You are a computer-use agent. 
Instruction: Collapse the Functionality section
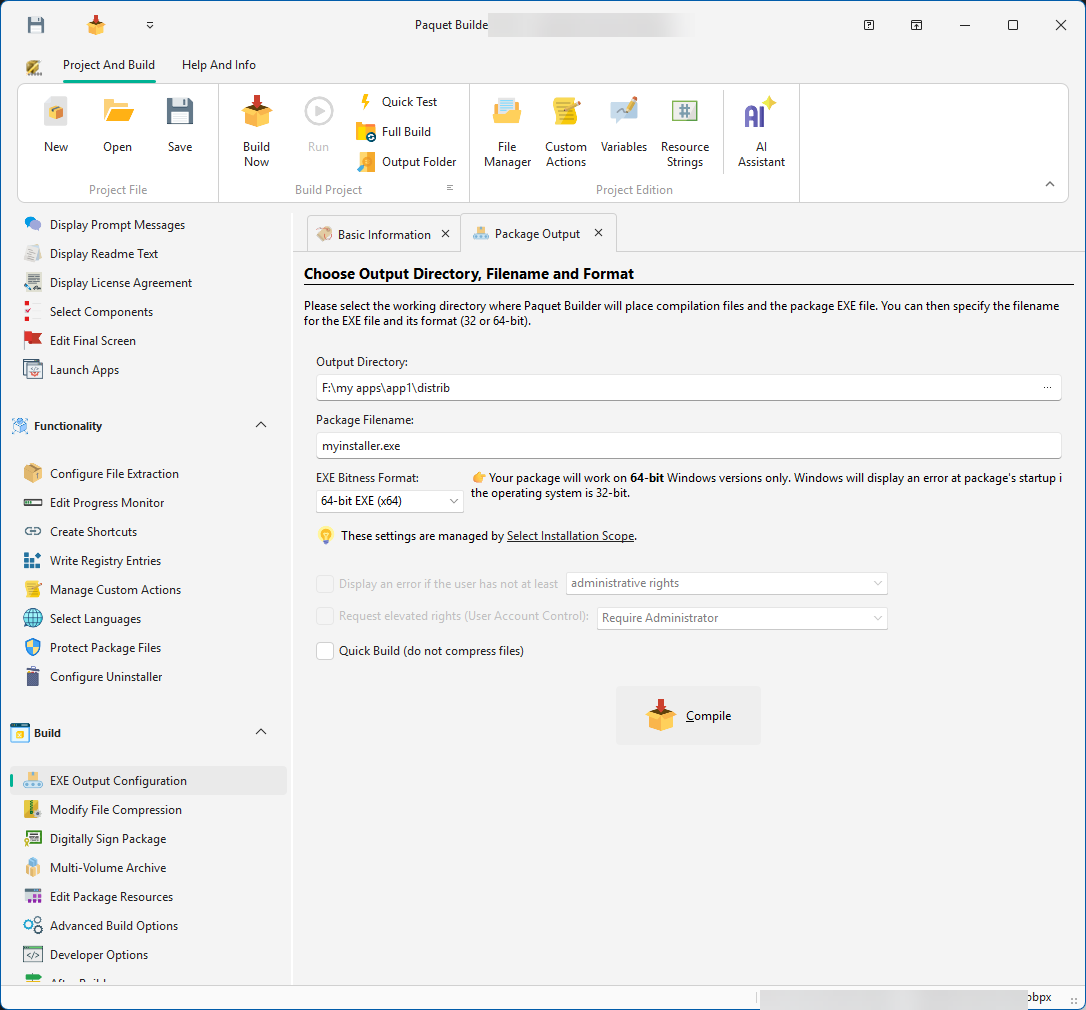tap(261, 424)
